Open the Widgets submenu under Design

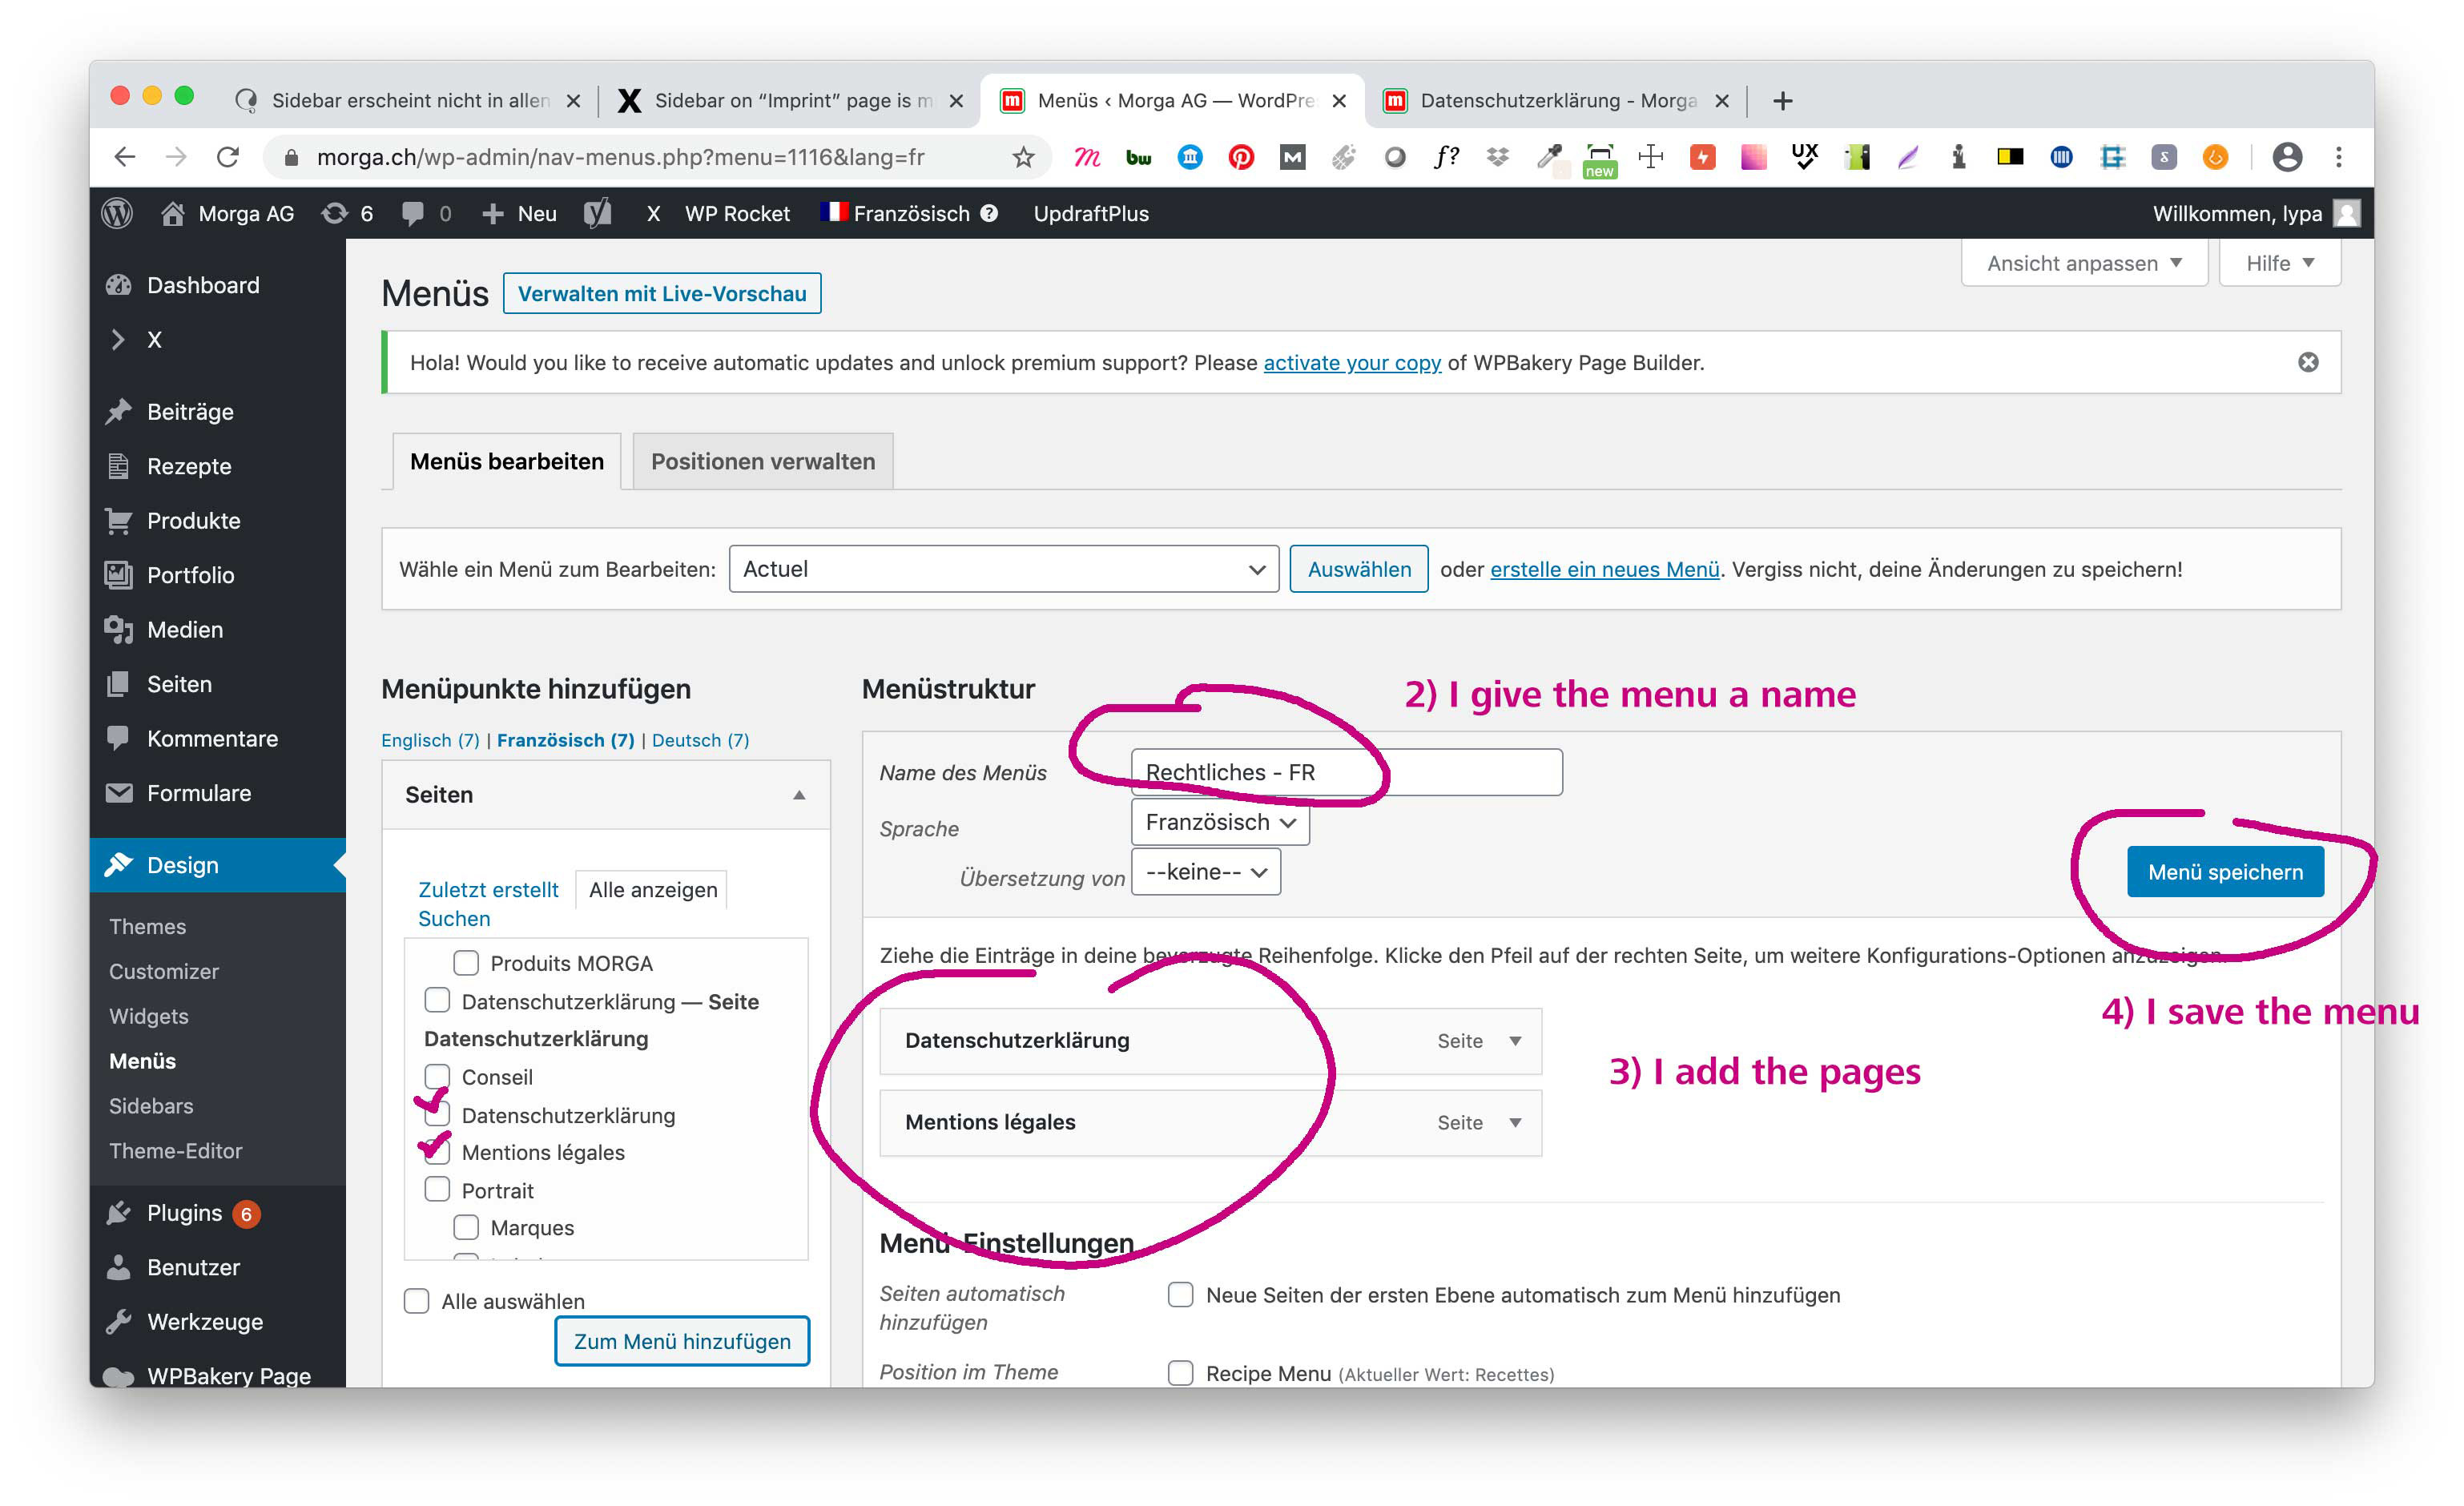click(x=148, y=1015)
